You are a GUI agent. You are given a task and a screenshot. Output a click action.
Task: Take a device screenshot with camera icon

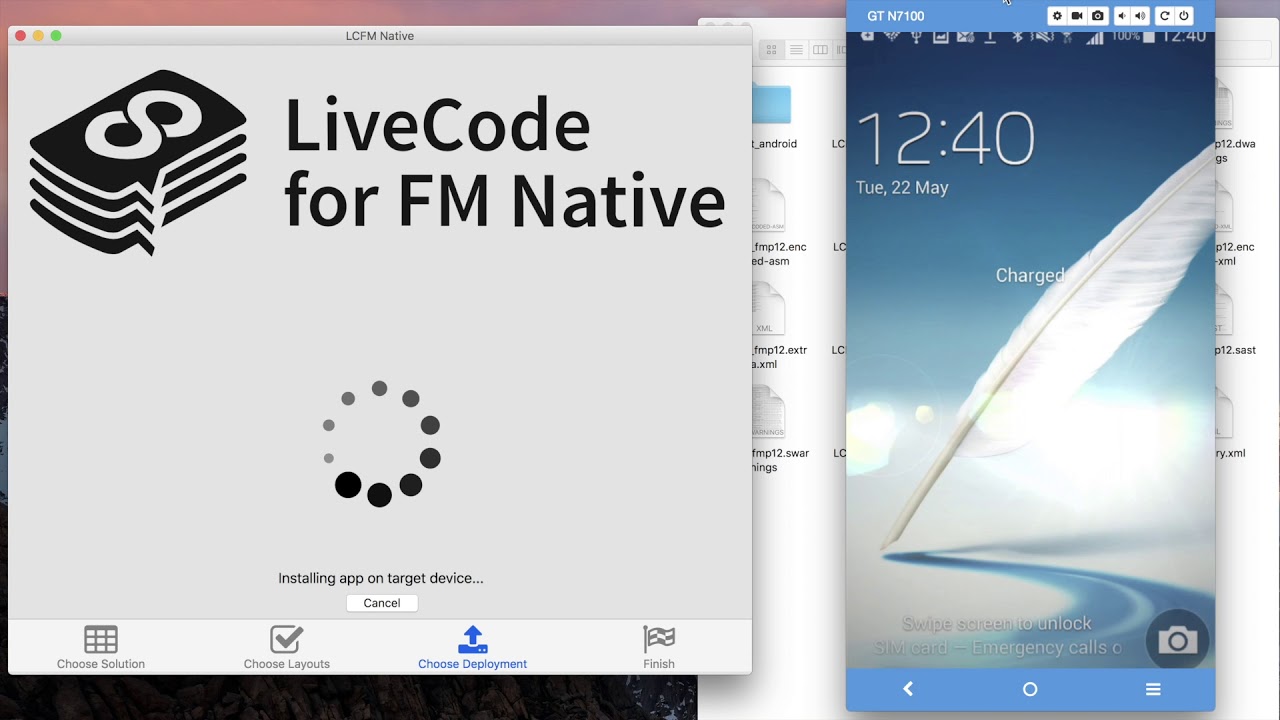coord(1098,16)
